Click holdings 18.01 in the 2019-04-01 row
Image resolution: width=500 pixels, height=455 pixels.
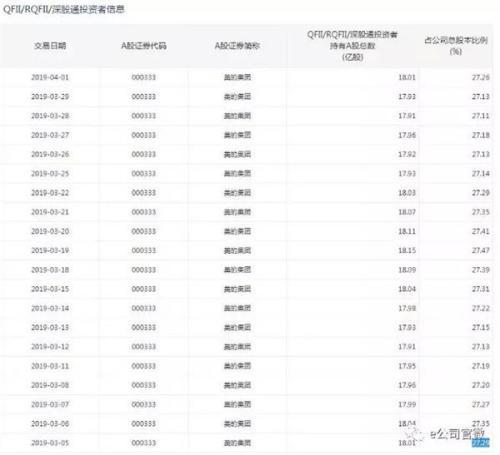pos(407,77)
